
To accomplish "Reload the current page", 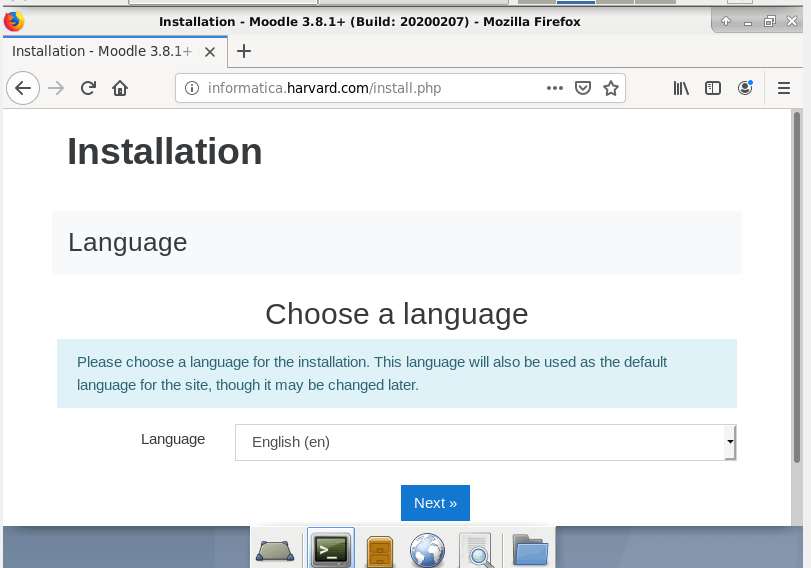I will (88, 88).
